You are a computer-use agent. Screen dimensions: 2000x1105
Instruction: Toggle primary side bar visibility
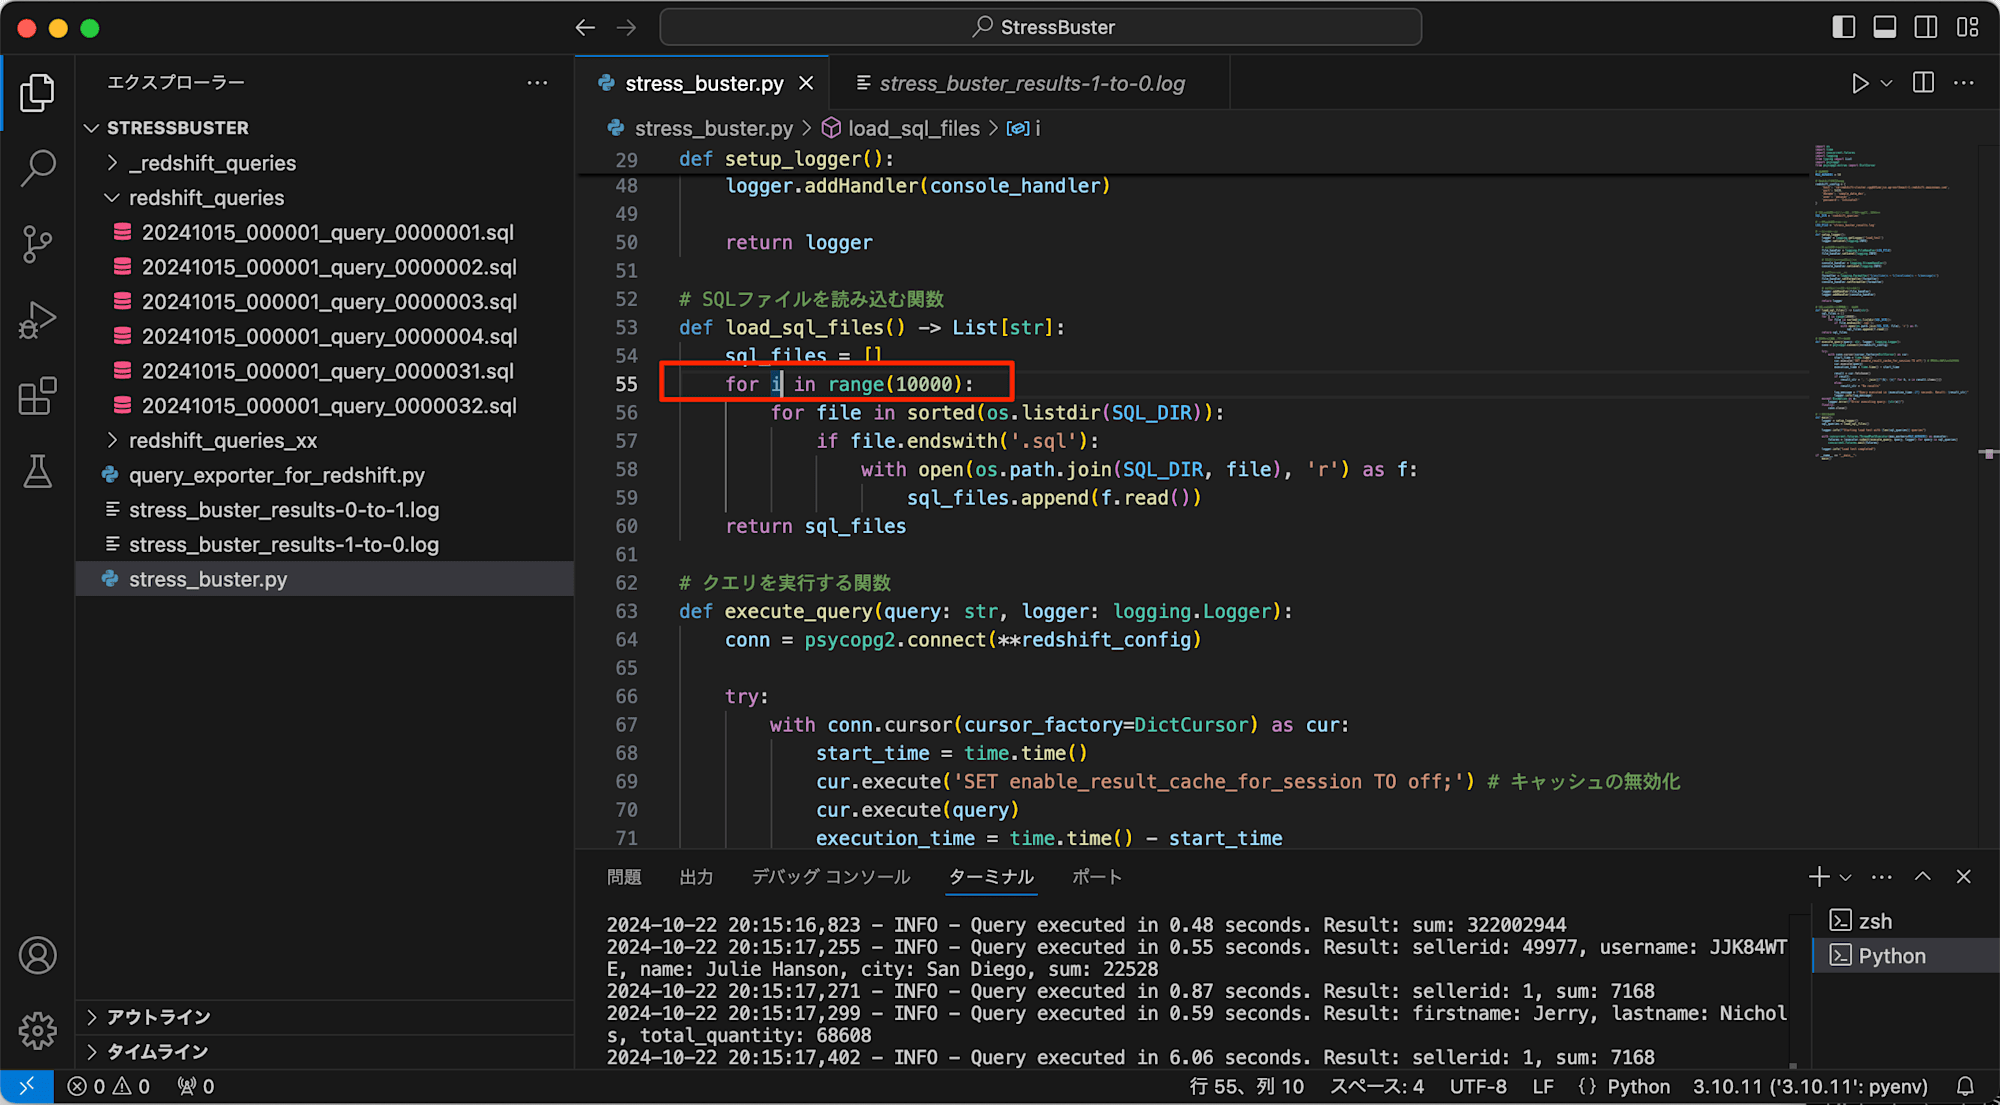[x=1843, y=27]
